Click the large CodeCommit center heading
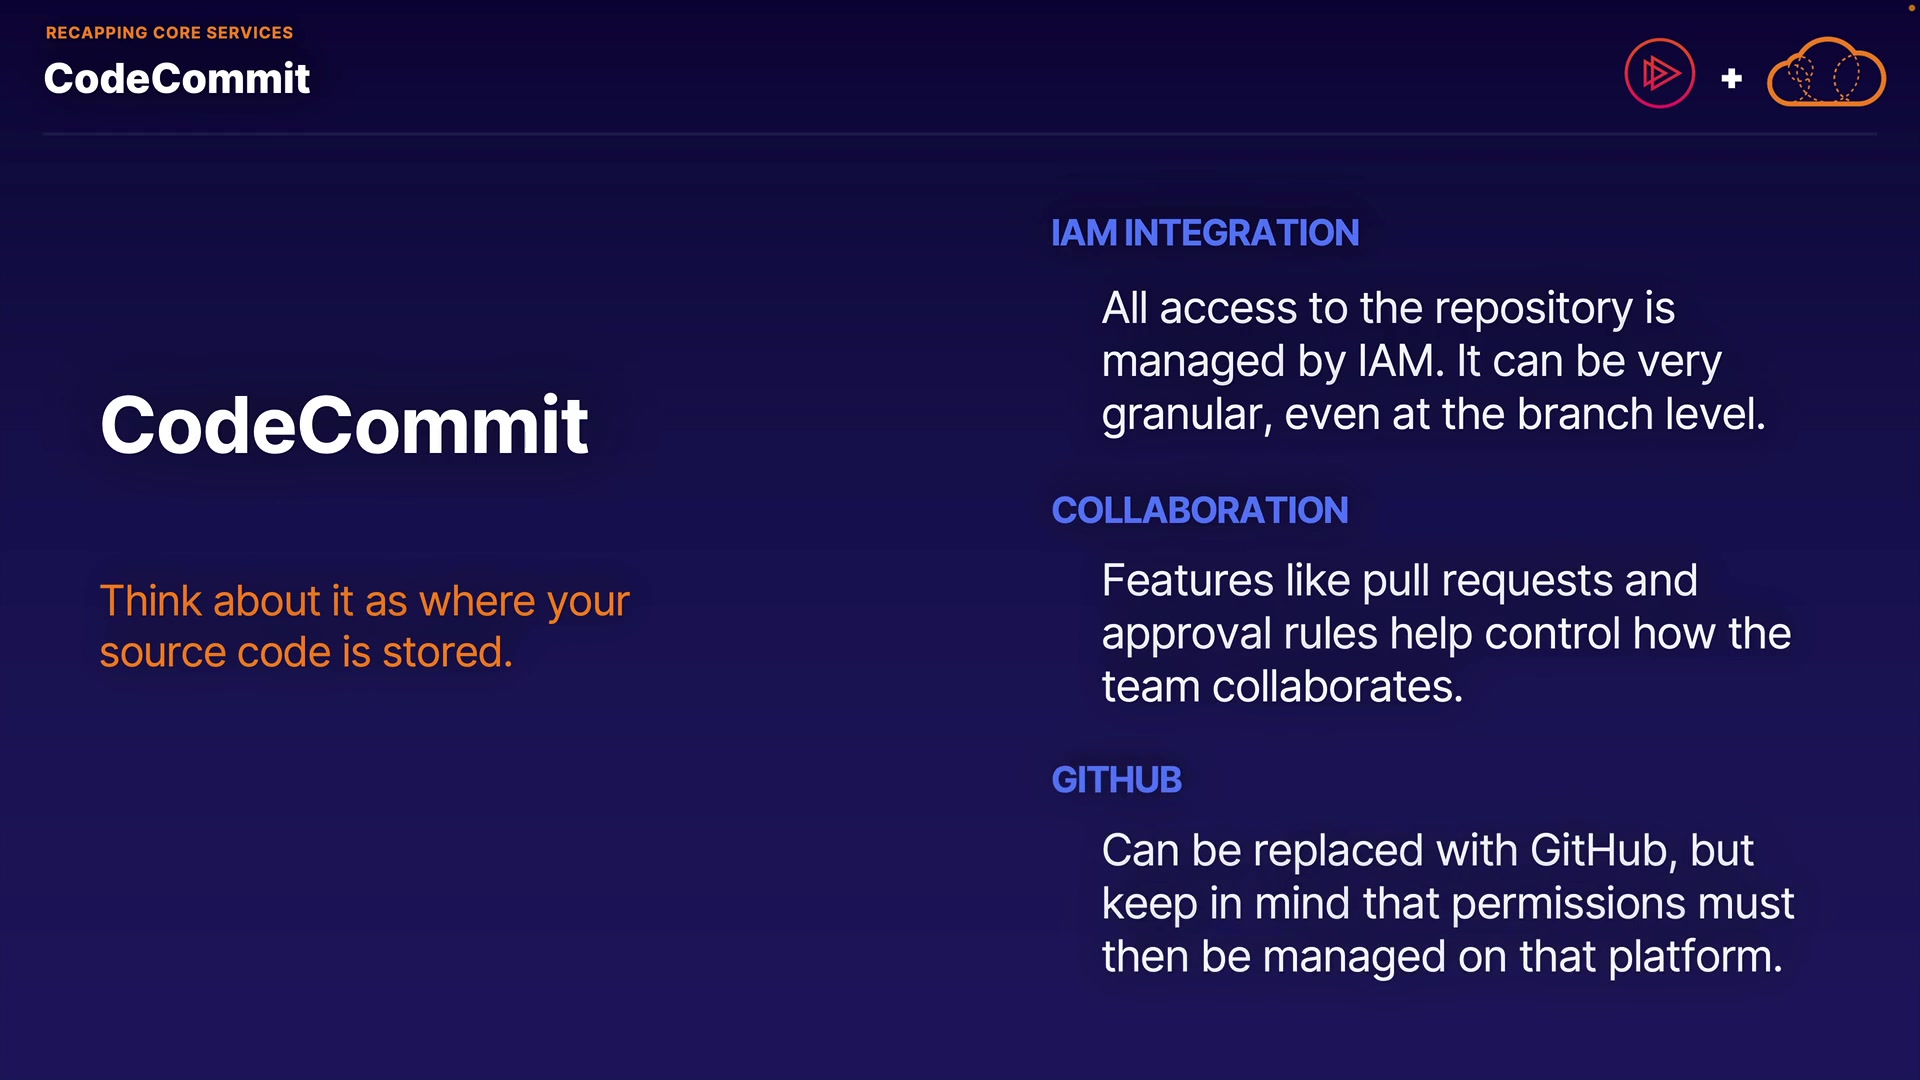 point(344,425)
